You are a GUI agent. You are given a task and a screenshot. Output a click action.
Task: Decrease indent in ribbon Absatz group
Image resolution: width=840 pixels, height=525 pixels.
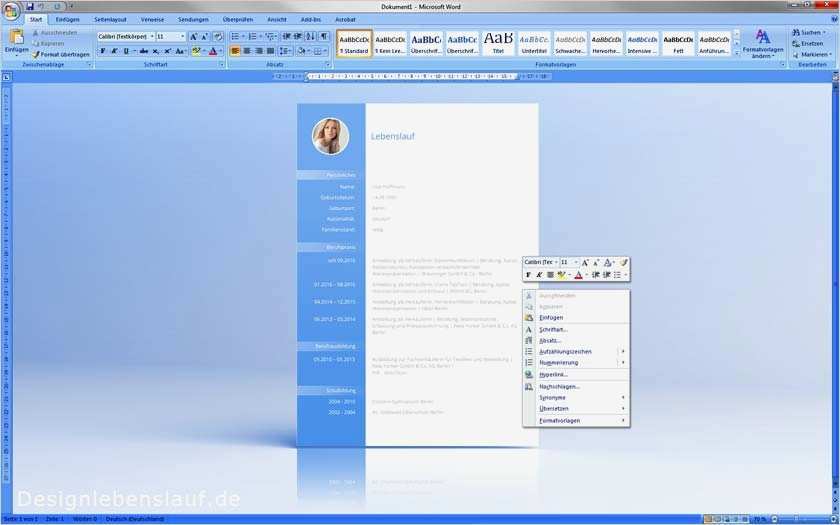coord(287,36)
